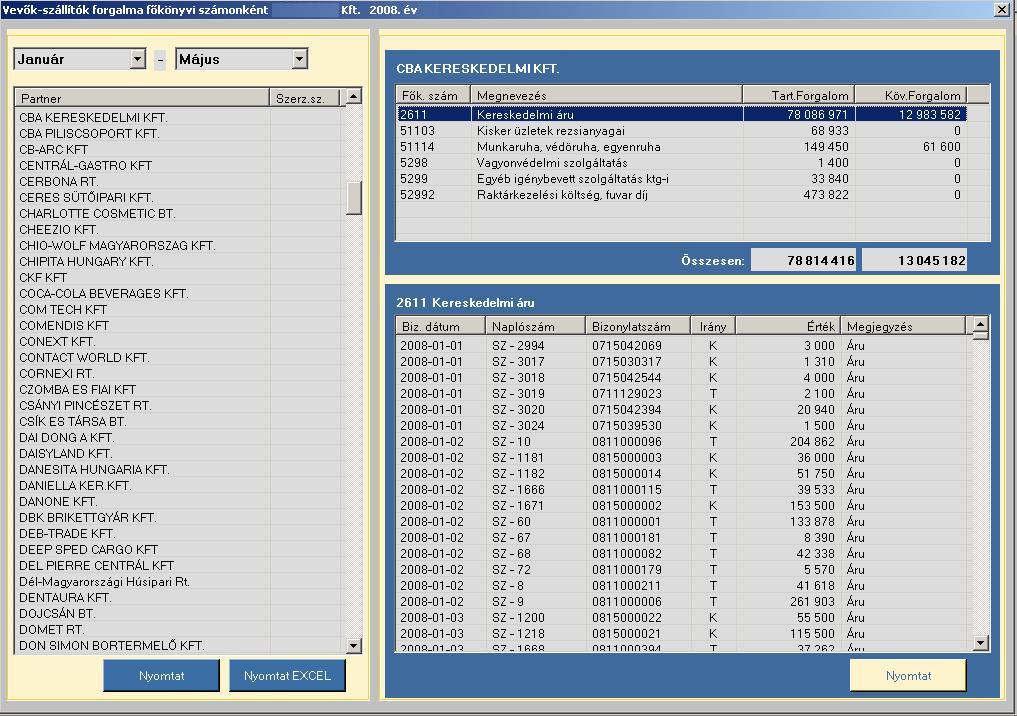Select transaction with voucher number 0715042069
This screenshot has width=1017, height=716.
point(684,346)
